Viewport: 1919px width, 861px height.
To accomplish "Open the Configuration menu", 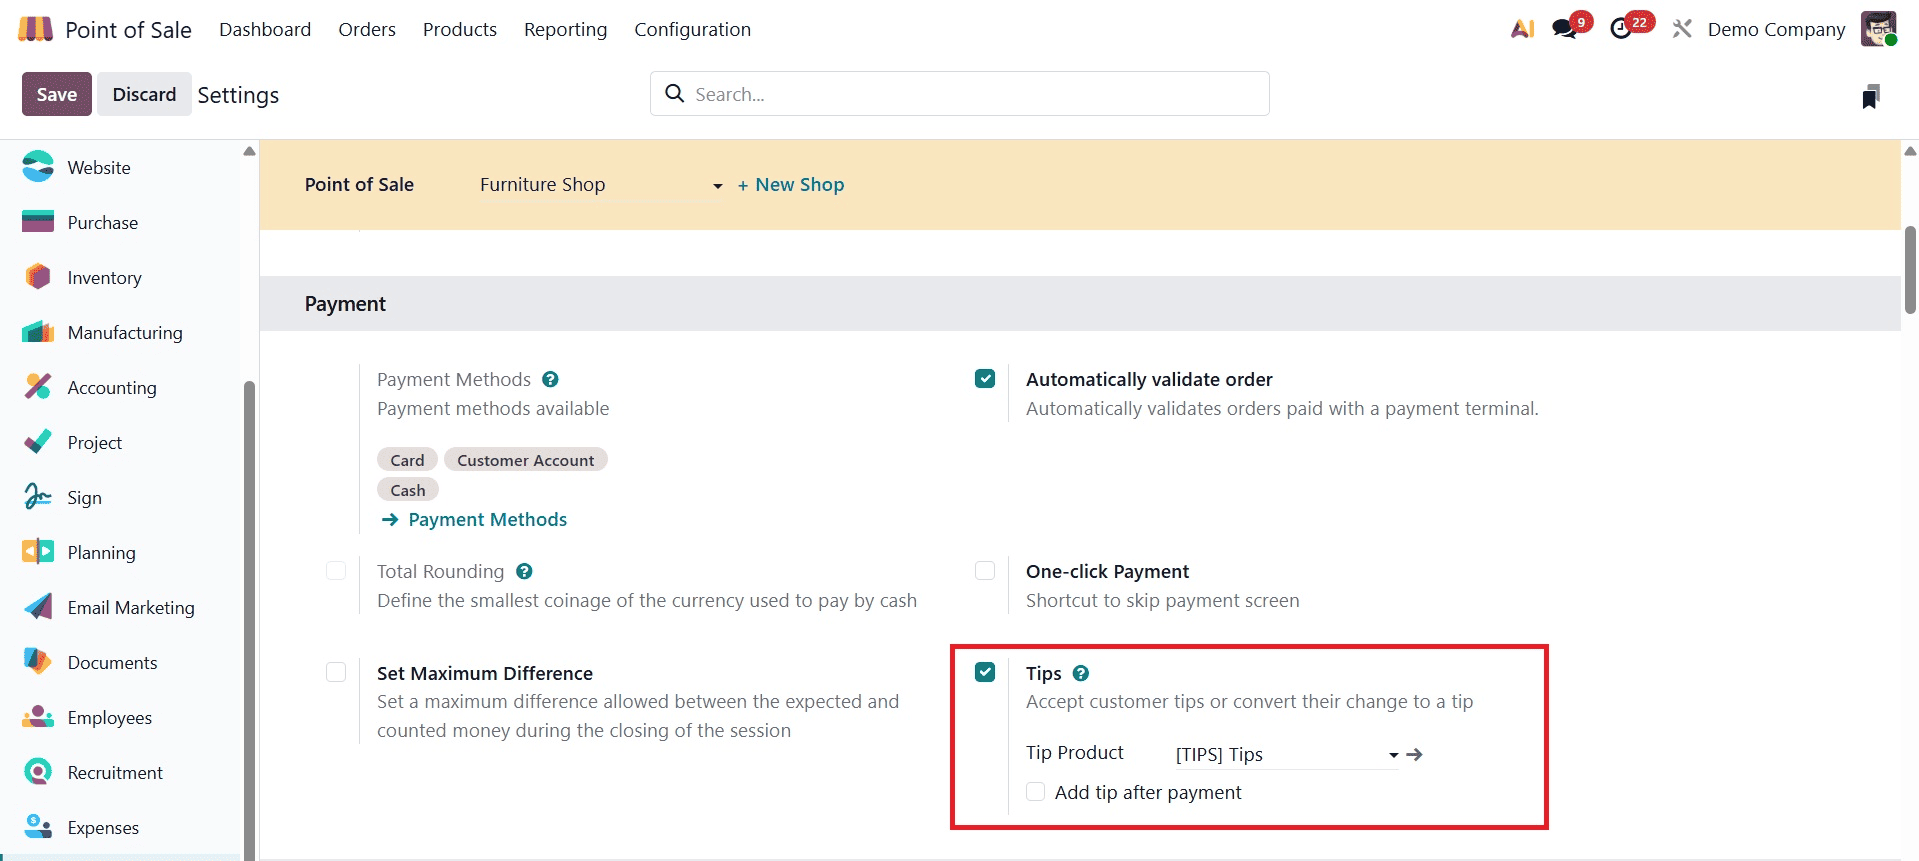I will click(x=693, y=29).
